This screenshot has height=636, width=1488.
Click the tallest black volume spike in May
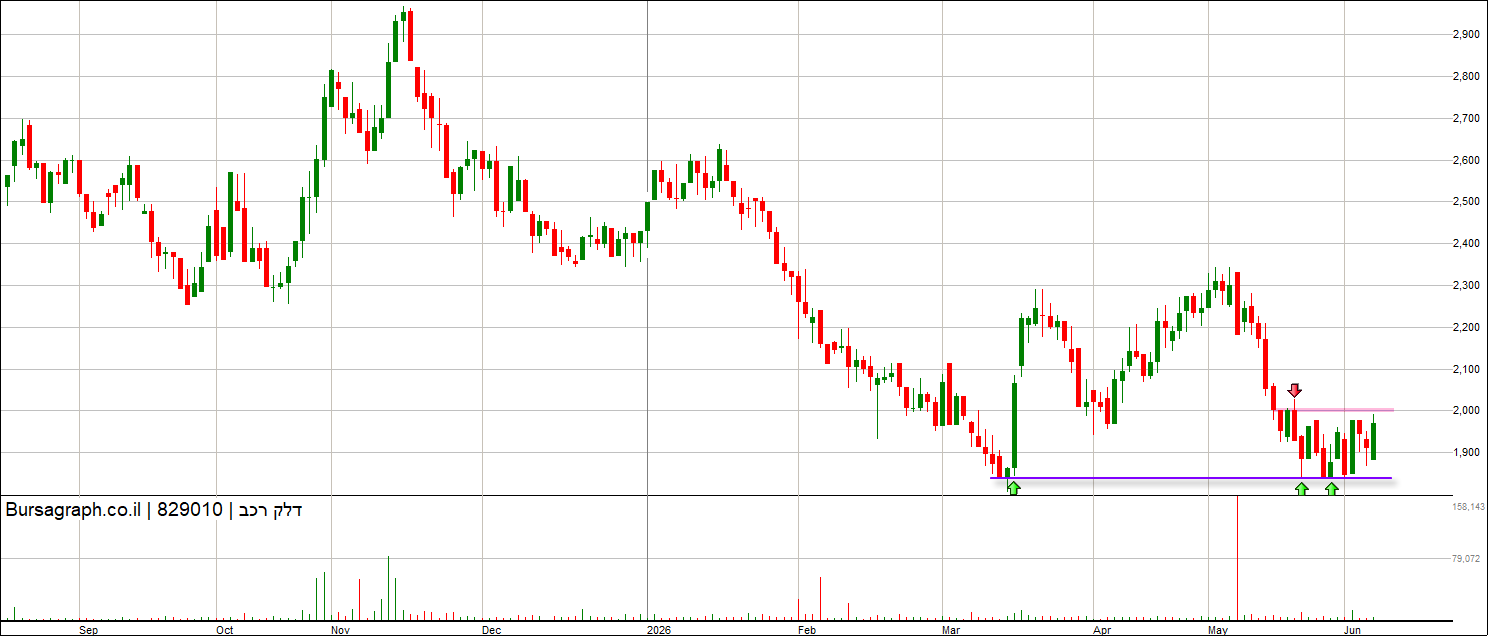(x=1237, y=557)
